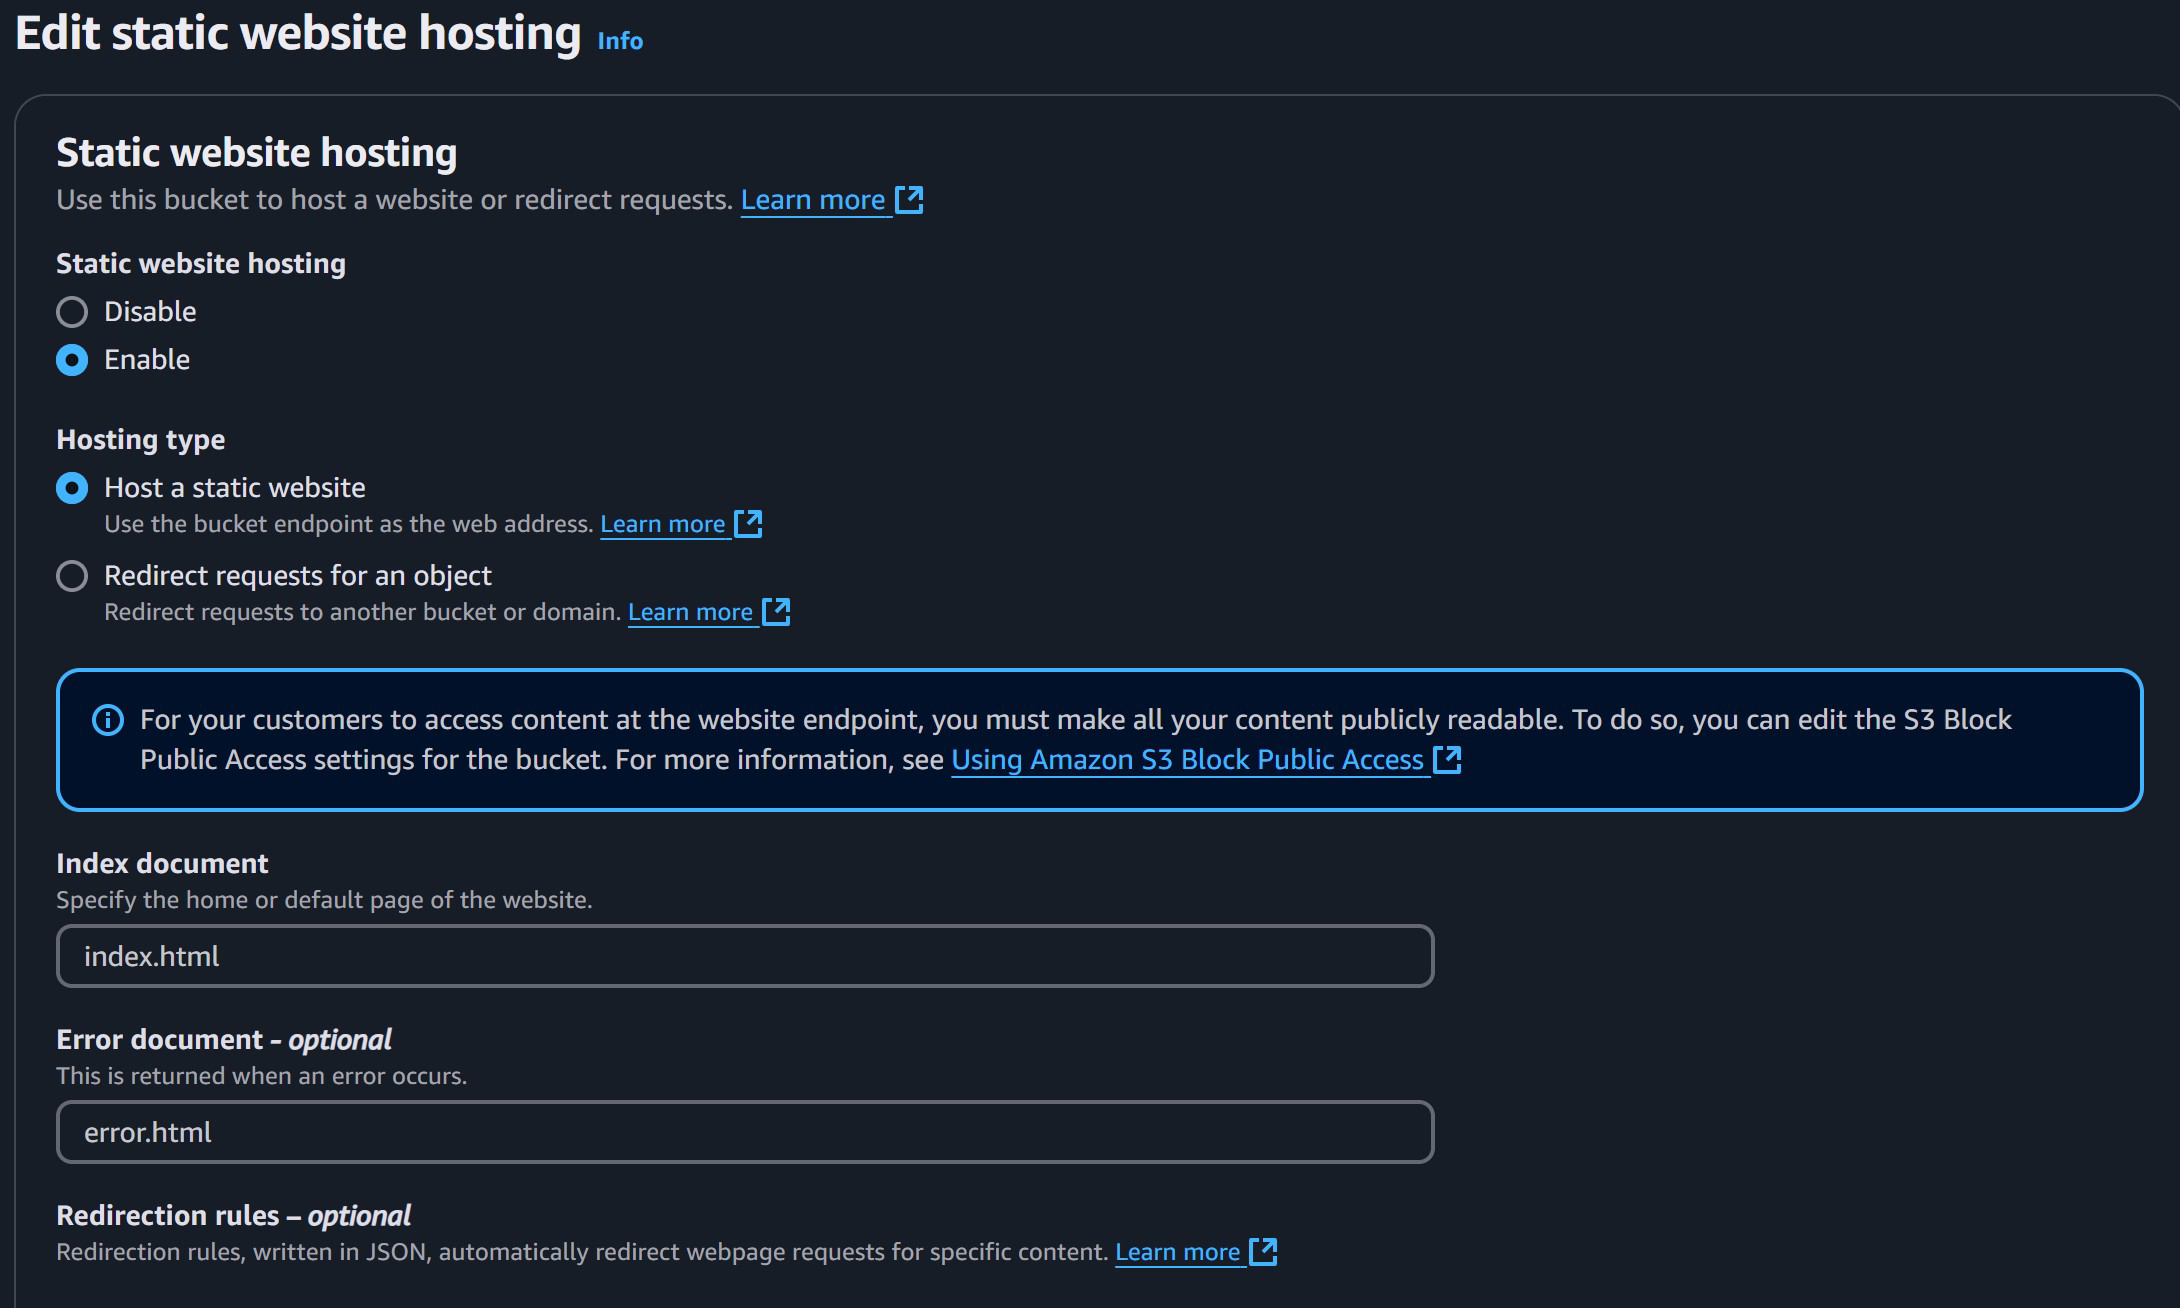Choose the Host a static website option
Viewport: 2180px width, 1308px height.
tap(72, 488)
